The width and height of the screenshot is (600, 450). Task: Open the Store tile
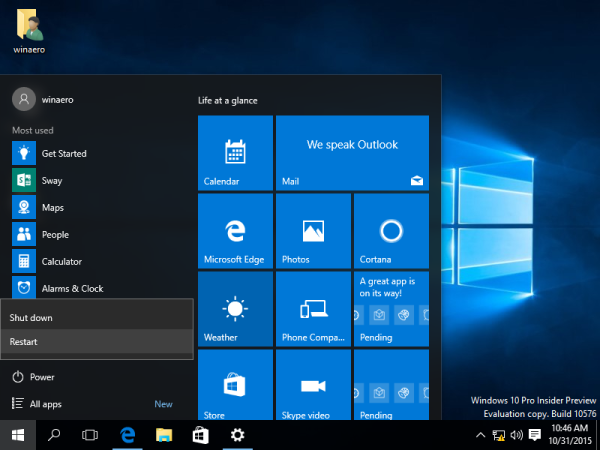[235, 385]
